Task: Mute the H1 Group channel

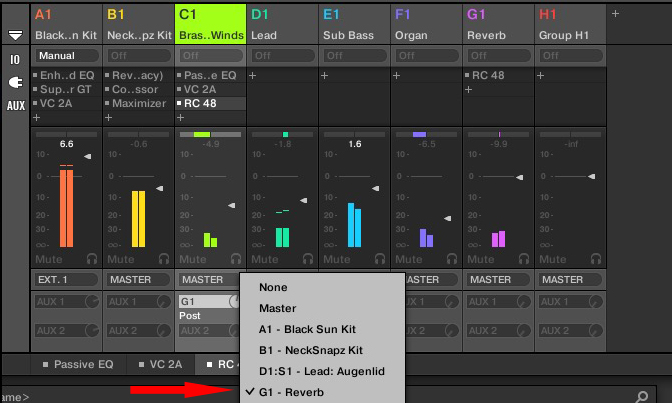Action: (x=553, y=259)
